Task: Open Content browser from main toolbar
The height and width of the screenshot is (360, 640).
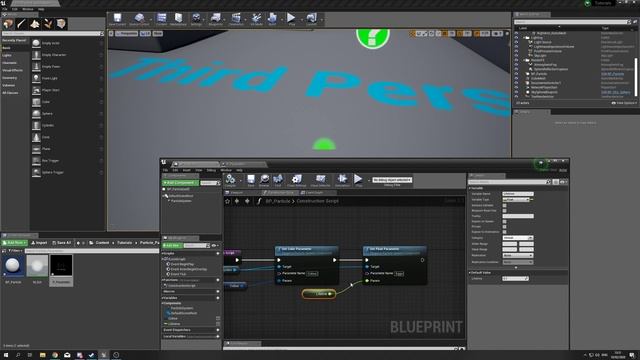Action: pos(162,19)
